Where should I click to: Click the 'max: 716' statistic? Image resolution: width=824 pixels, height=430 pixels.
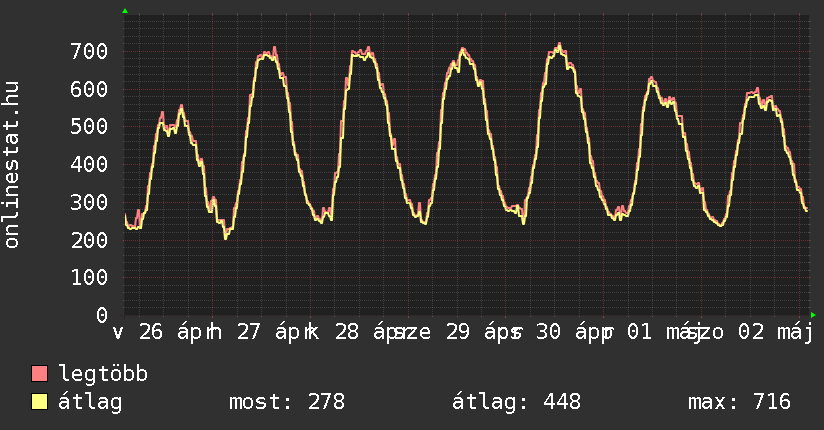click(739, 402)
